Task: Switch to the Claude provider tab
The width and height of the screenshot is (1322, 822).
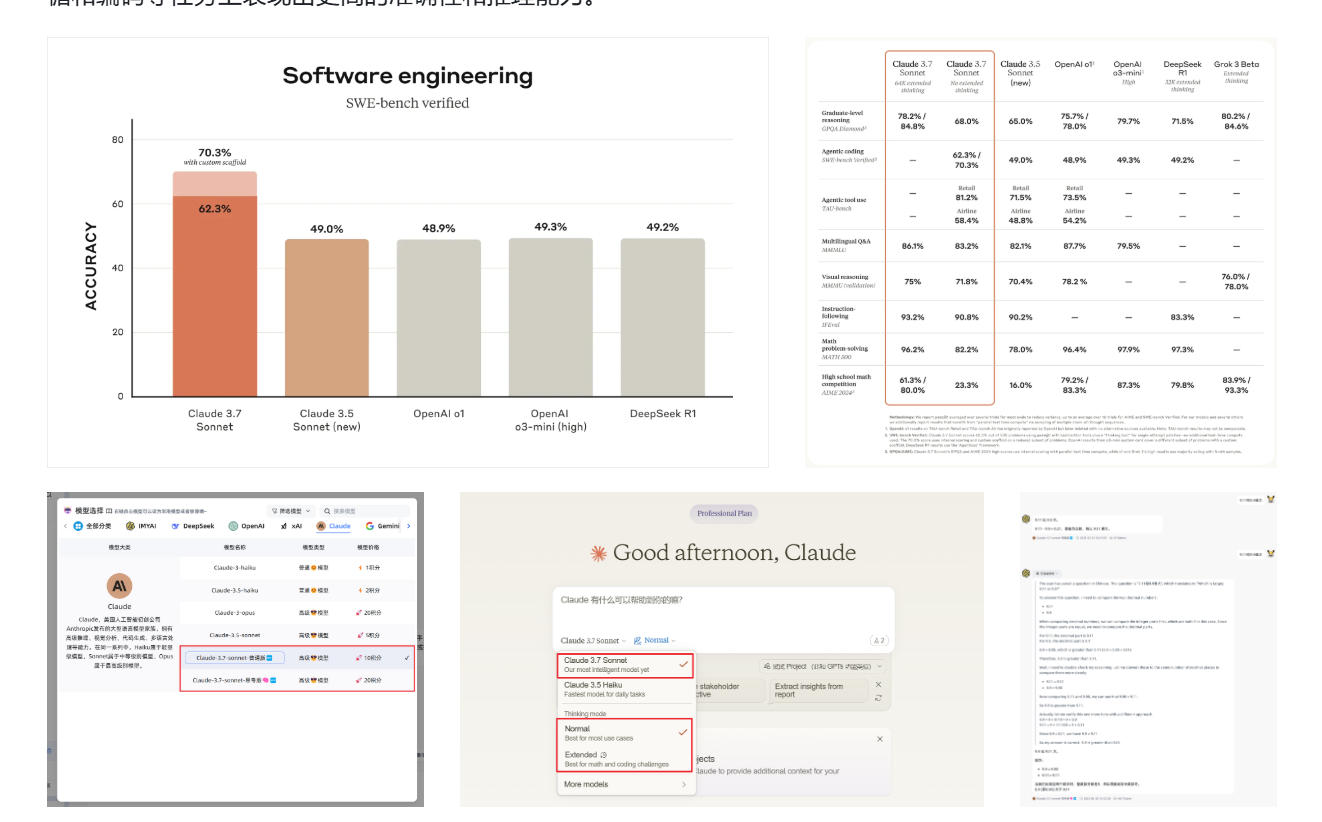Action: pos(334,526)
